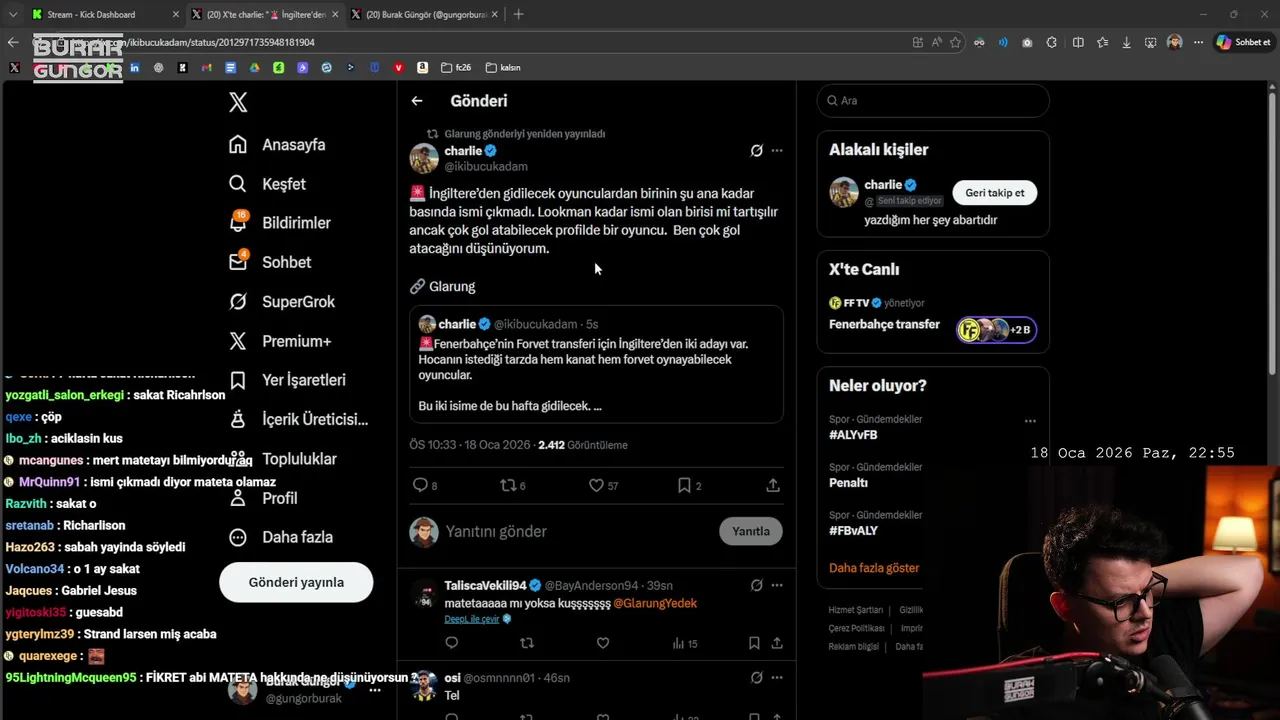Image resolution: width=1280 pixels, height=720 pixels.
Task: Open browser extensions puzzle icon
Action: (x=1052, y=42)
